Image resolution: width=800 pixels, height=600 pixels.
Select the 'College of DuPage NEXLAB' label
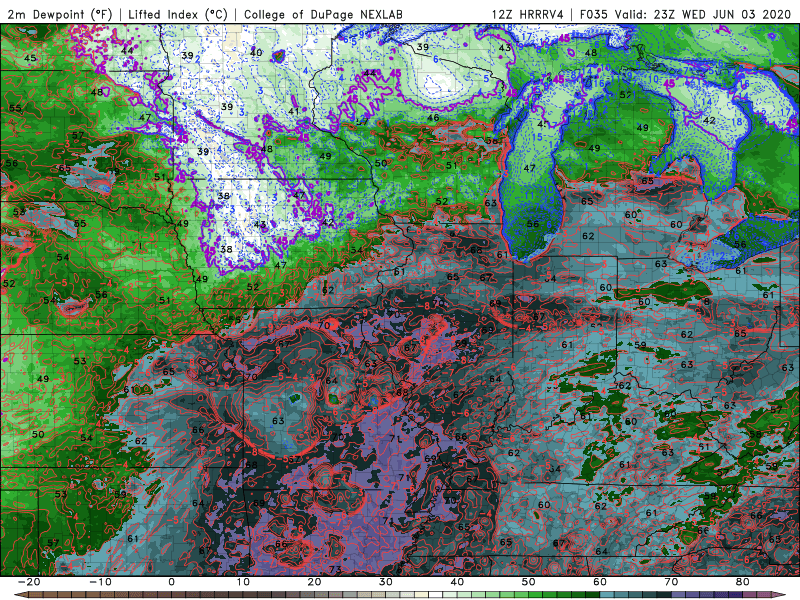pos(323,15)
